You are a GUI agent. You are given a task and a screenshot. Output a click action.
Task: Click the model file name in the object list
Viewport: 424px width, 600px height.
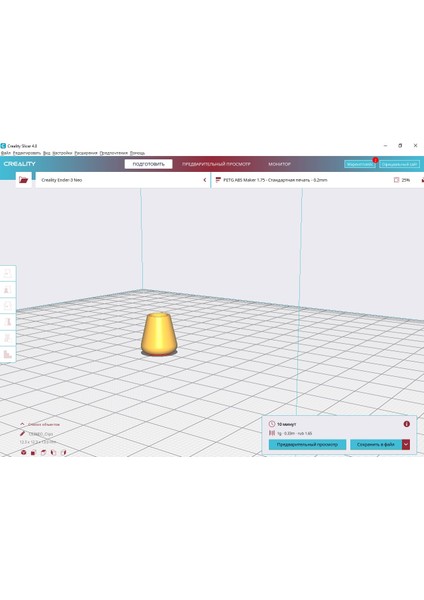(41, 434)
